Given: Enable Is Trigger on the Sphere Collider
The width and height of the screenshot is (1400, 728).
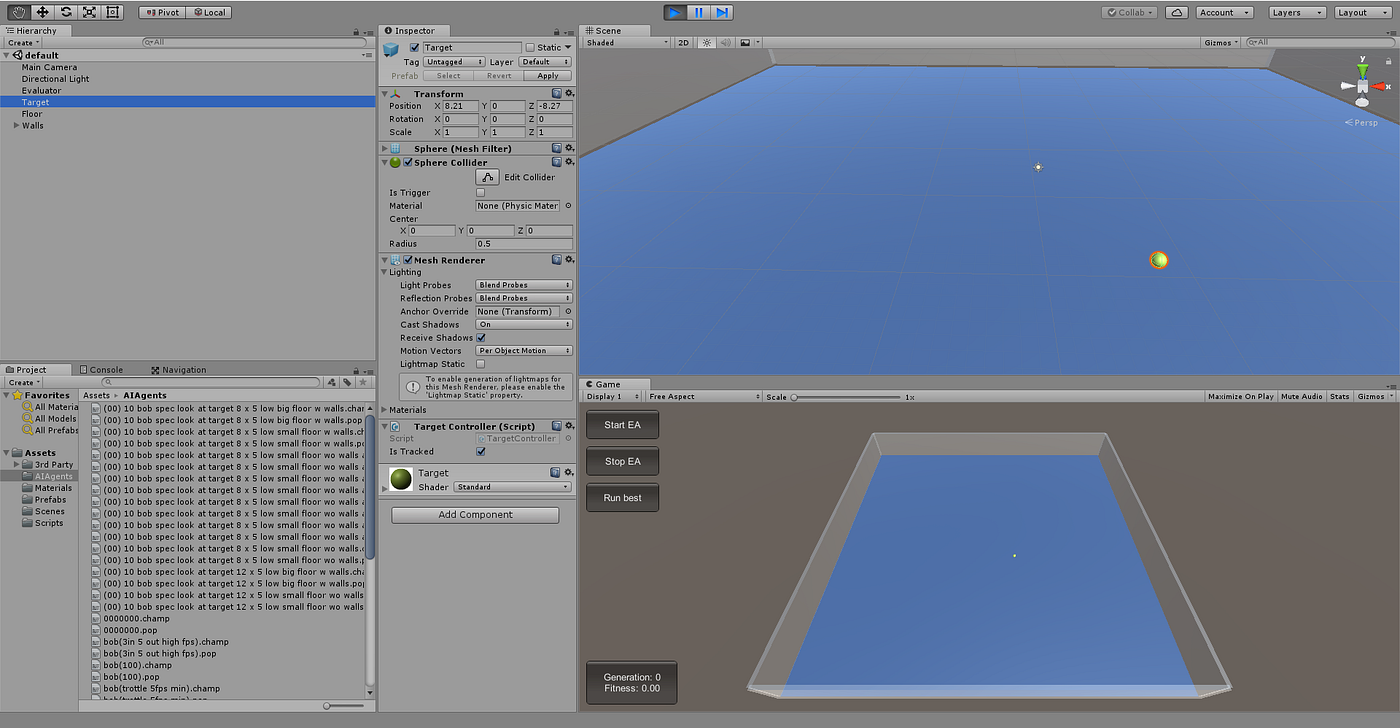Looking at the screenshot, I should [x=479, y=192].
